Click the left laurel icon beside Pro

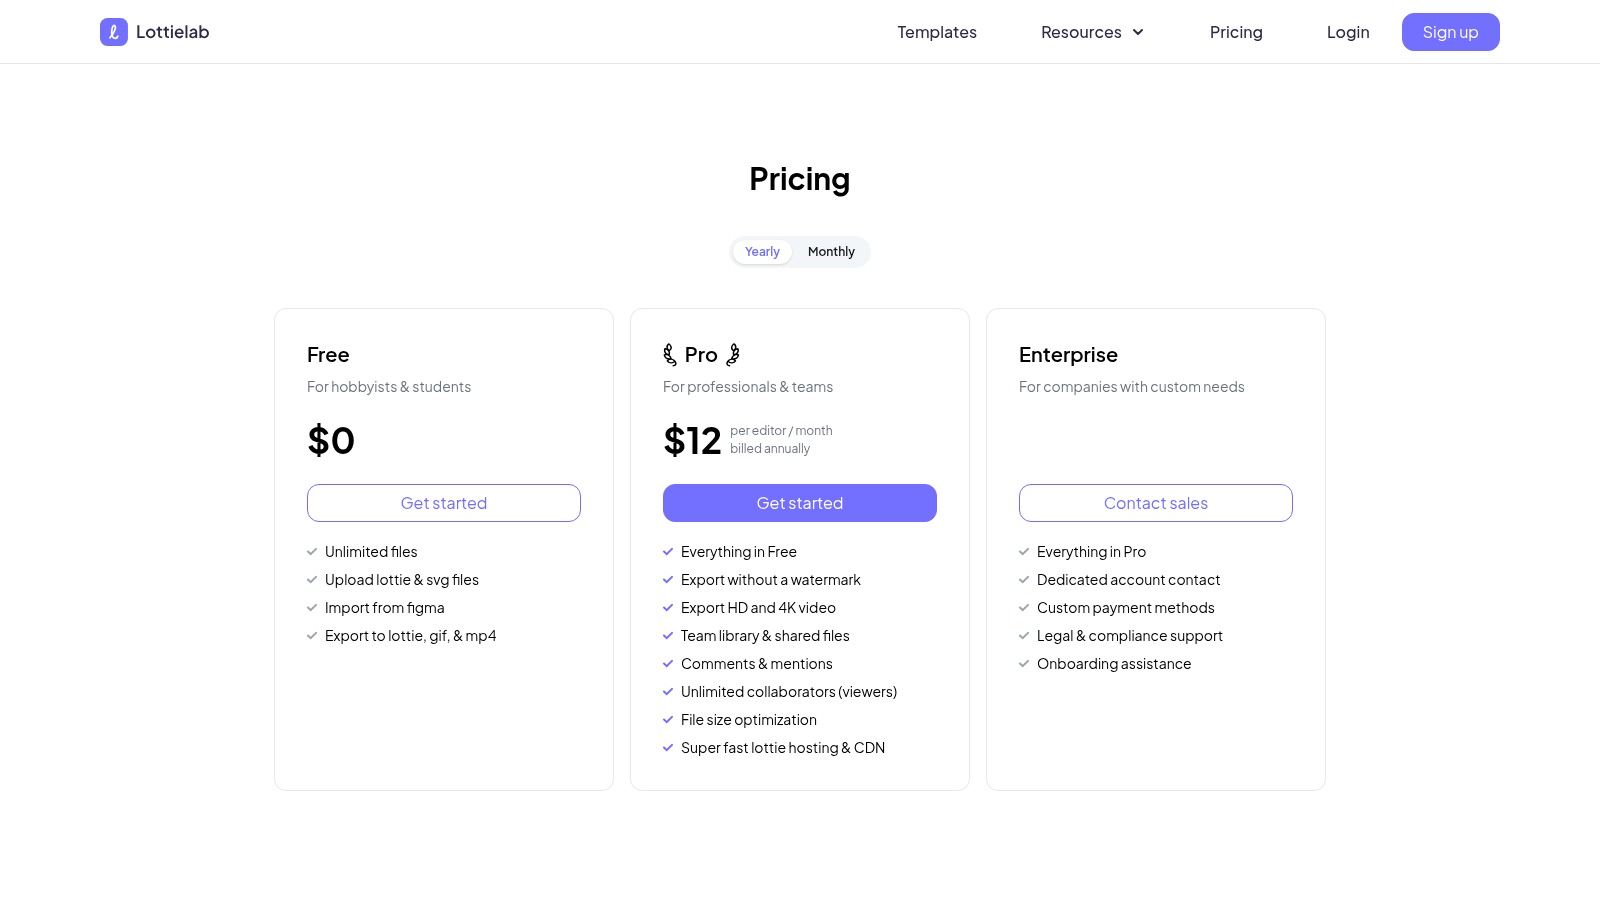click(670, 355)
